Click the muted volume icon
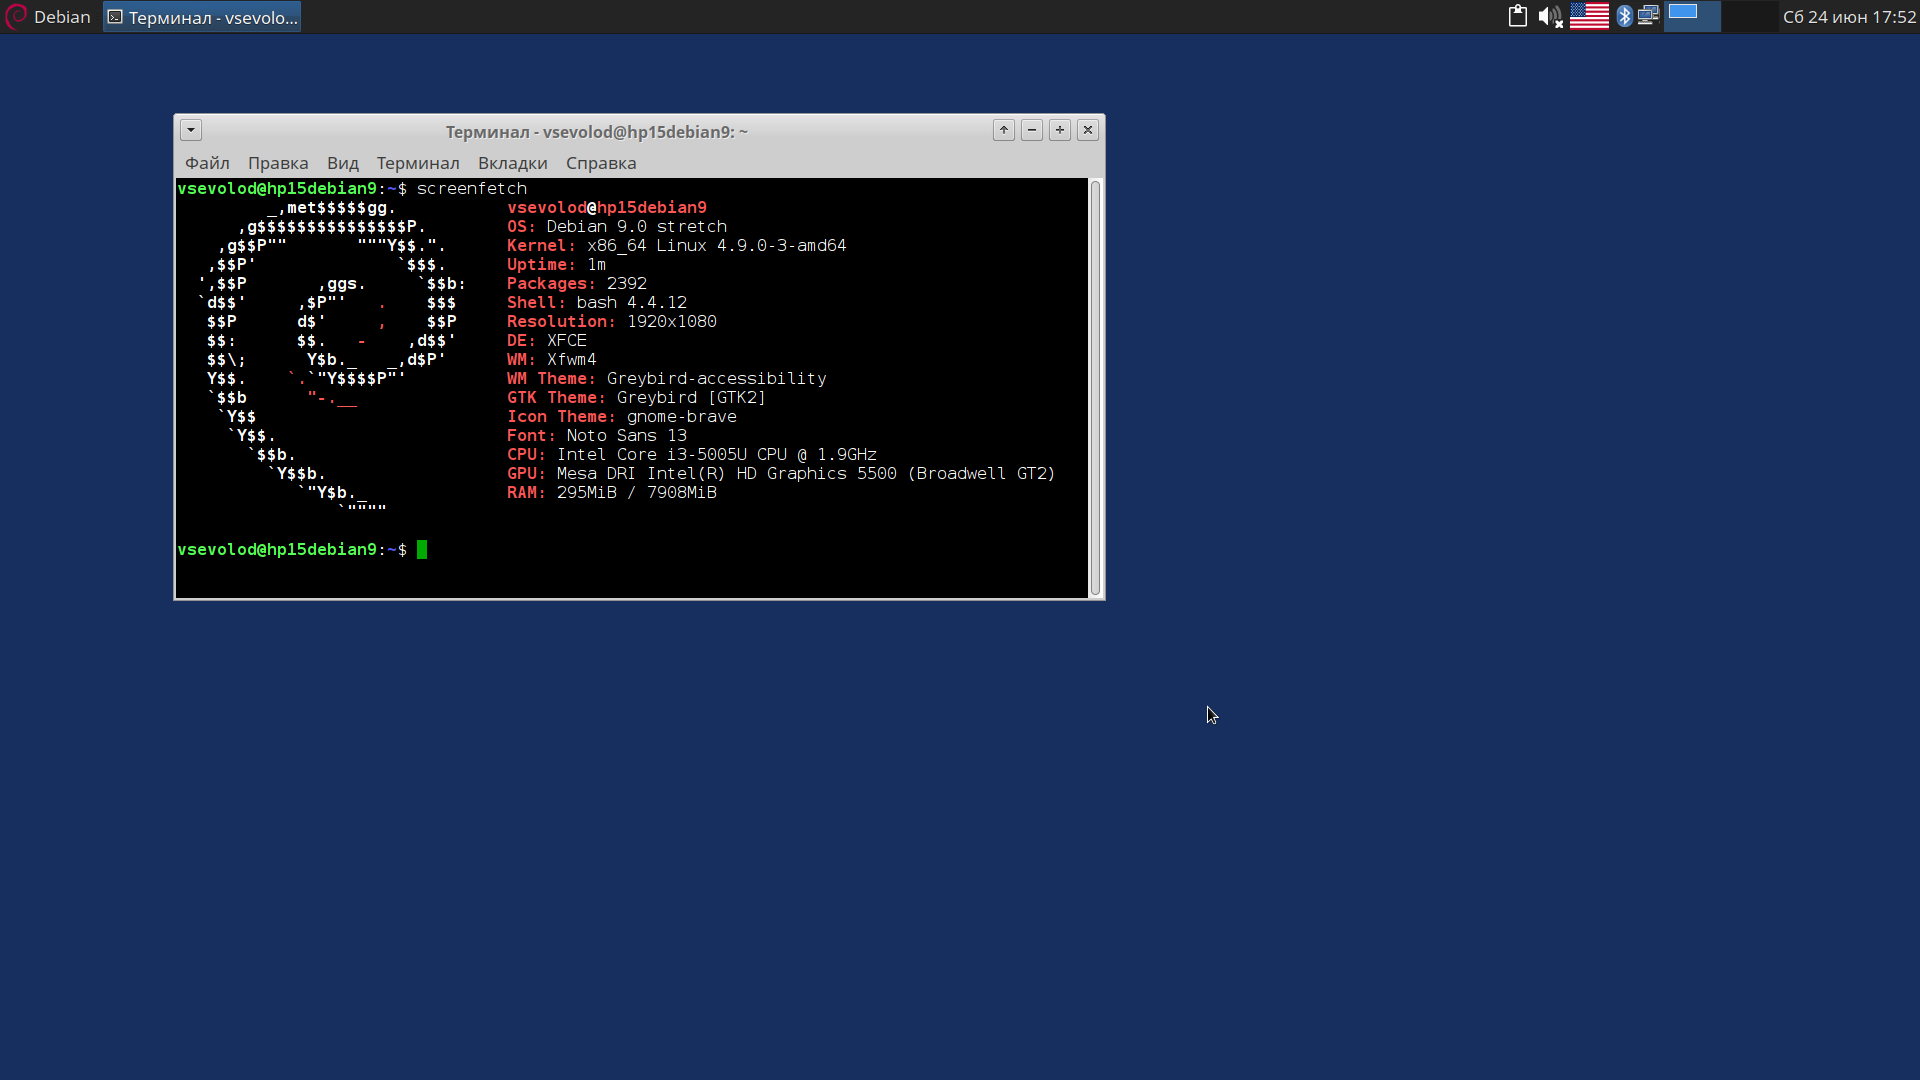The image size is (1920, 1080). tap(1549, 16)
